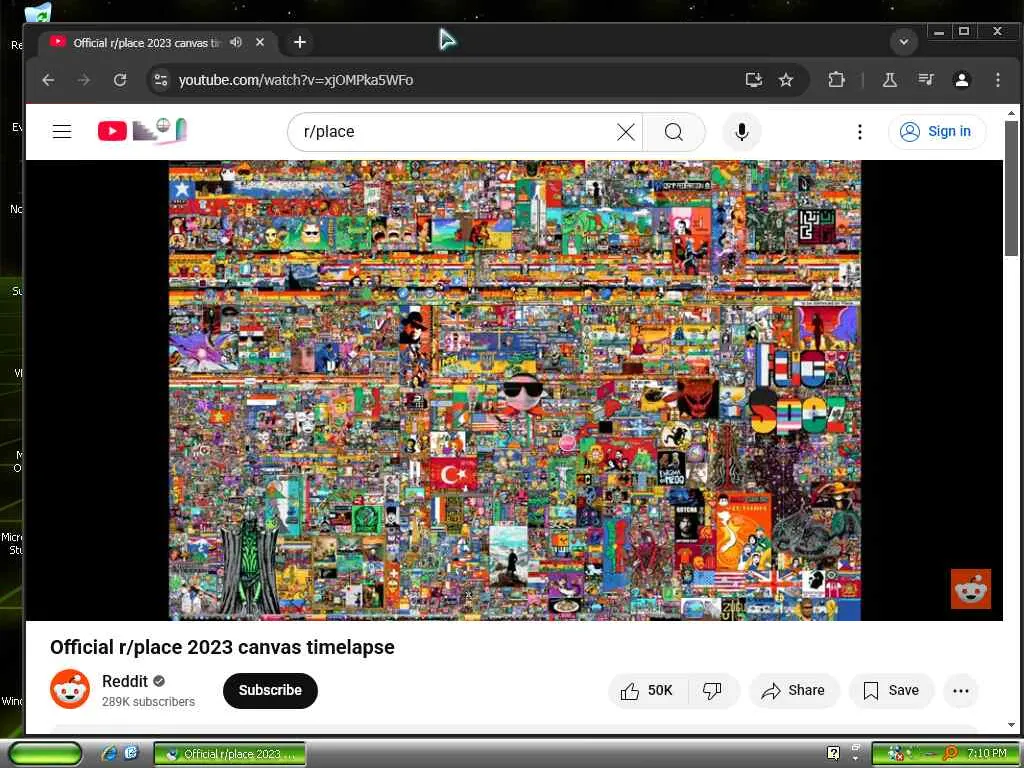
Task: Open the Chrome three-dot menu
Action: (x=997, y=80)
